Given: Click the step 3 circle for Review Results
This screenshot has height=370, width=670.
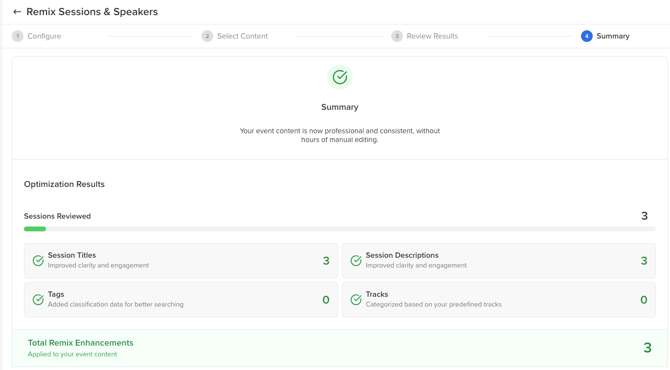Looking at the screenshot, I should coord(397,36).
